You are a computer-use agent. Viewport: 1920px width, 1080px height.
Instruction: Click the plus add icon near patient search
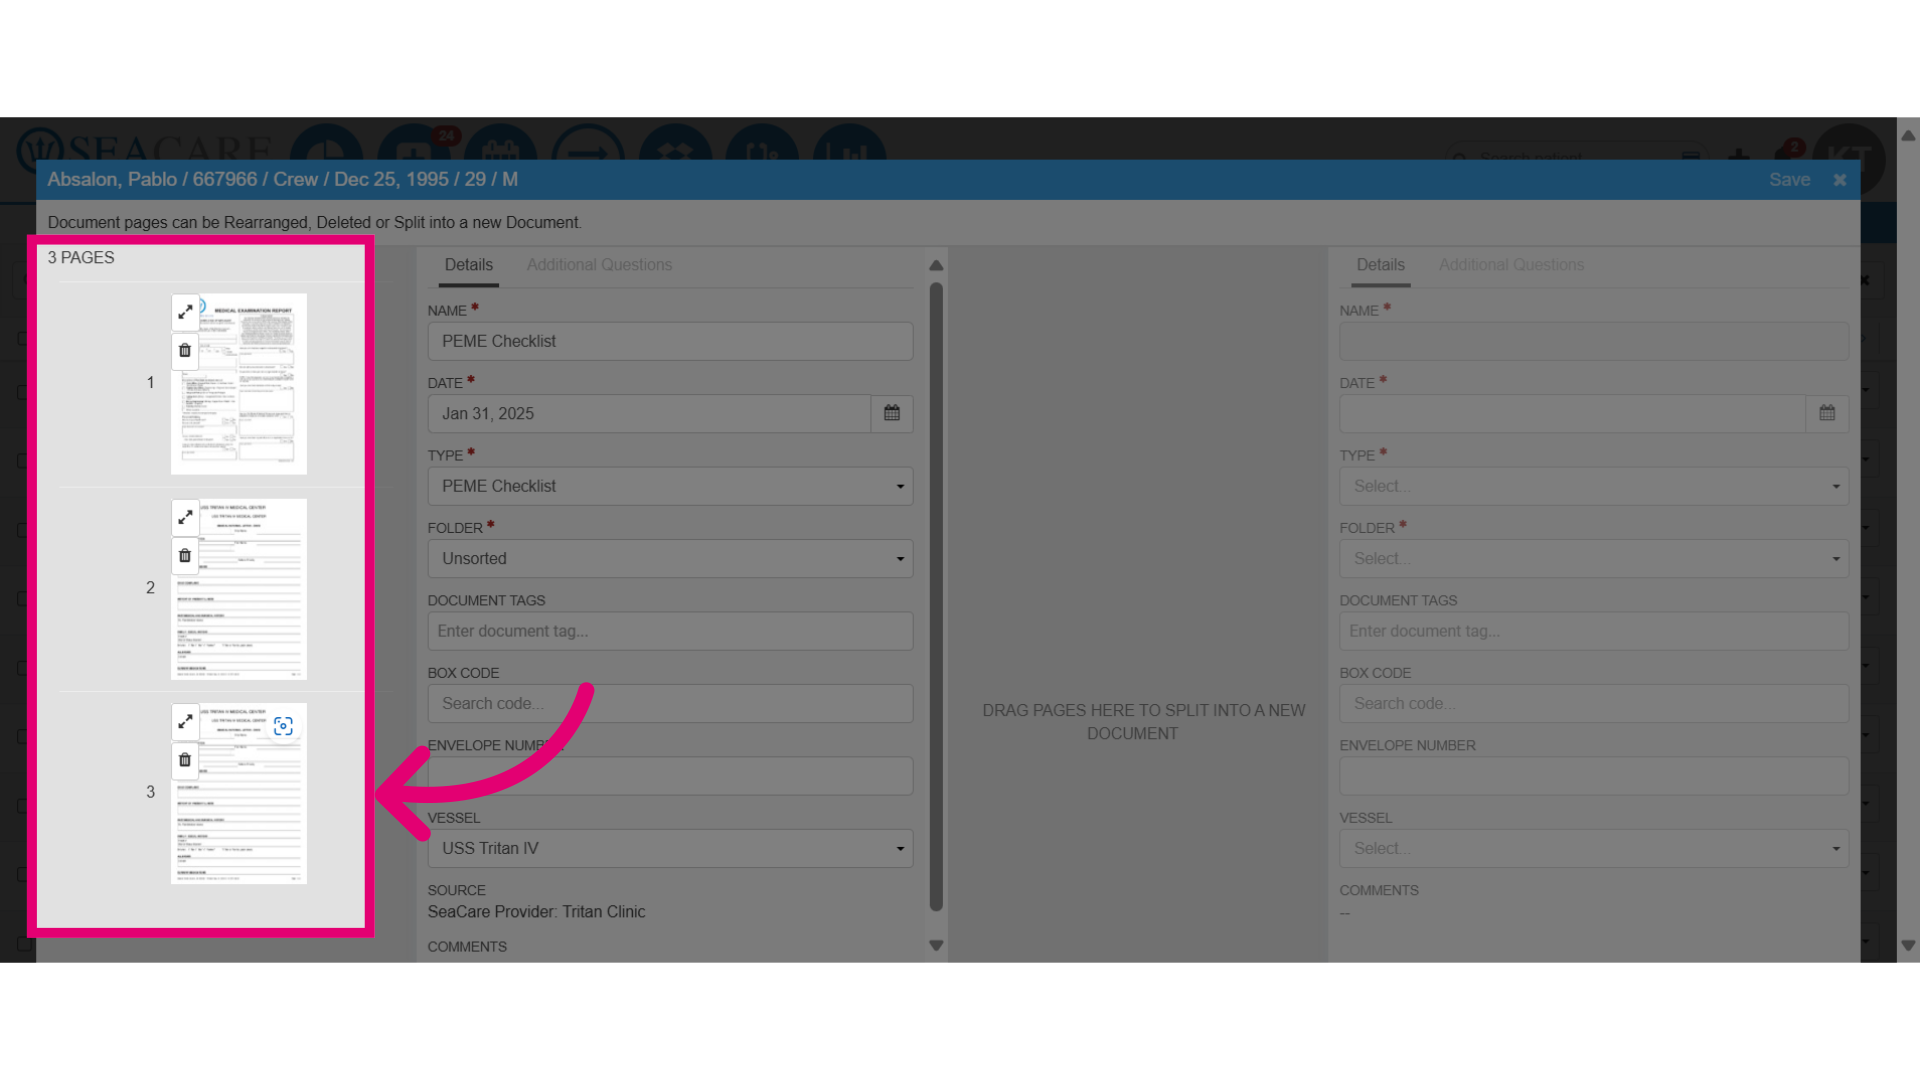[x=1739, y=154]
